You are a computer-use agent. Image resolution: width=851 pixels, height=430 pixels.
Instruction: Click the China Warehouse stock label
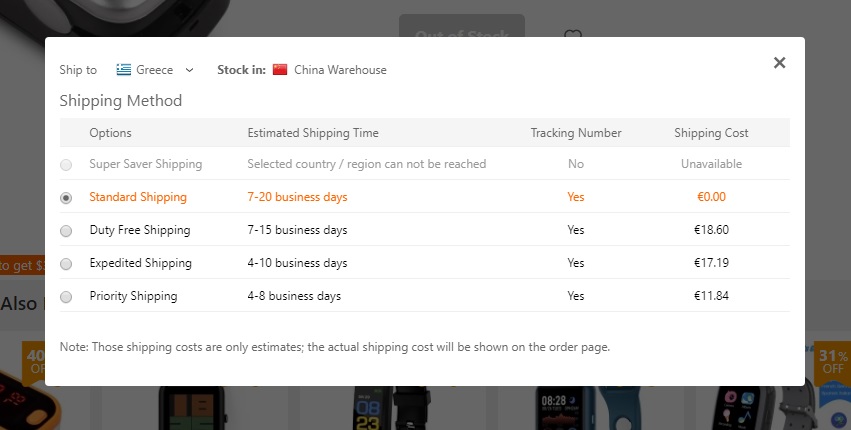(x=340, y=70)
